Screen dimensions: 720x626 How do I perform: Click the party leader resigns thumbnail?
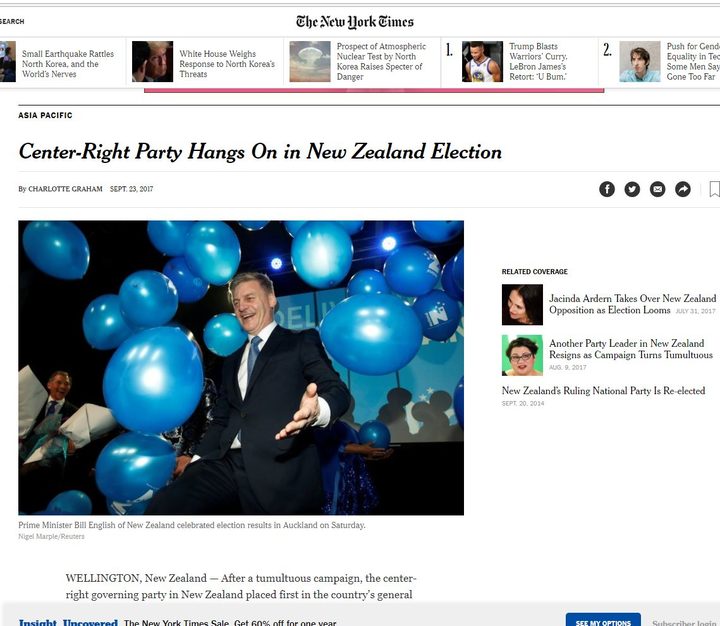pyautogui.click(x=522, y=355)
